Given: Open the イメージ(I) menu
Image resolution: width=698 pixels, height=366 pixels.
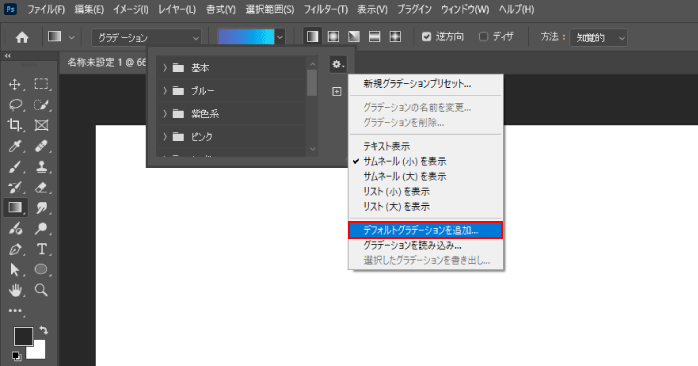Looking at the screenshot, I should pos(130,9).
